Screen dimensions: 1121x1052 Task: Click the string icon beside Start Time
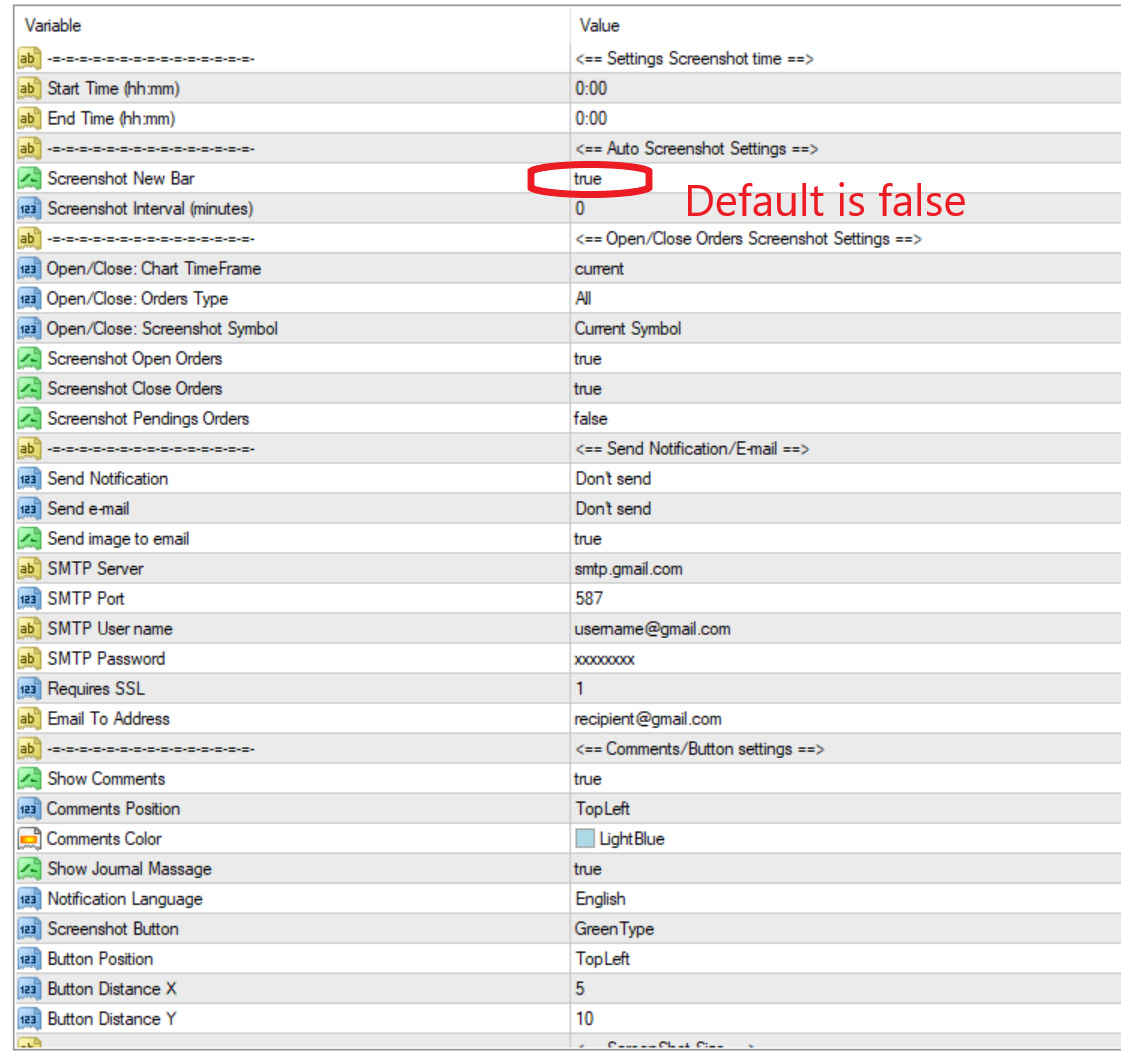tap(29, 89)
